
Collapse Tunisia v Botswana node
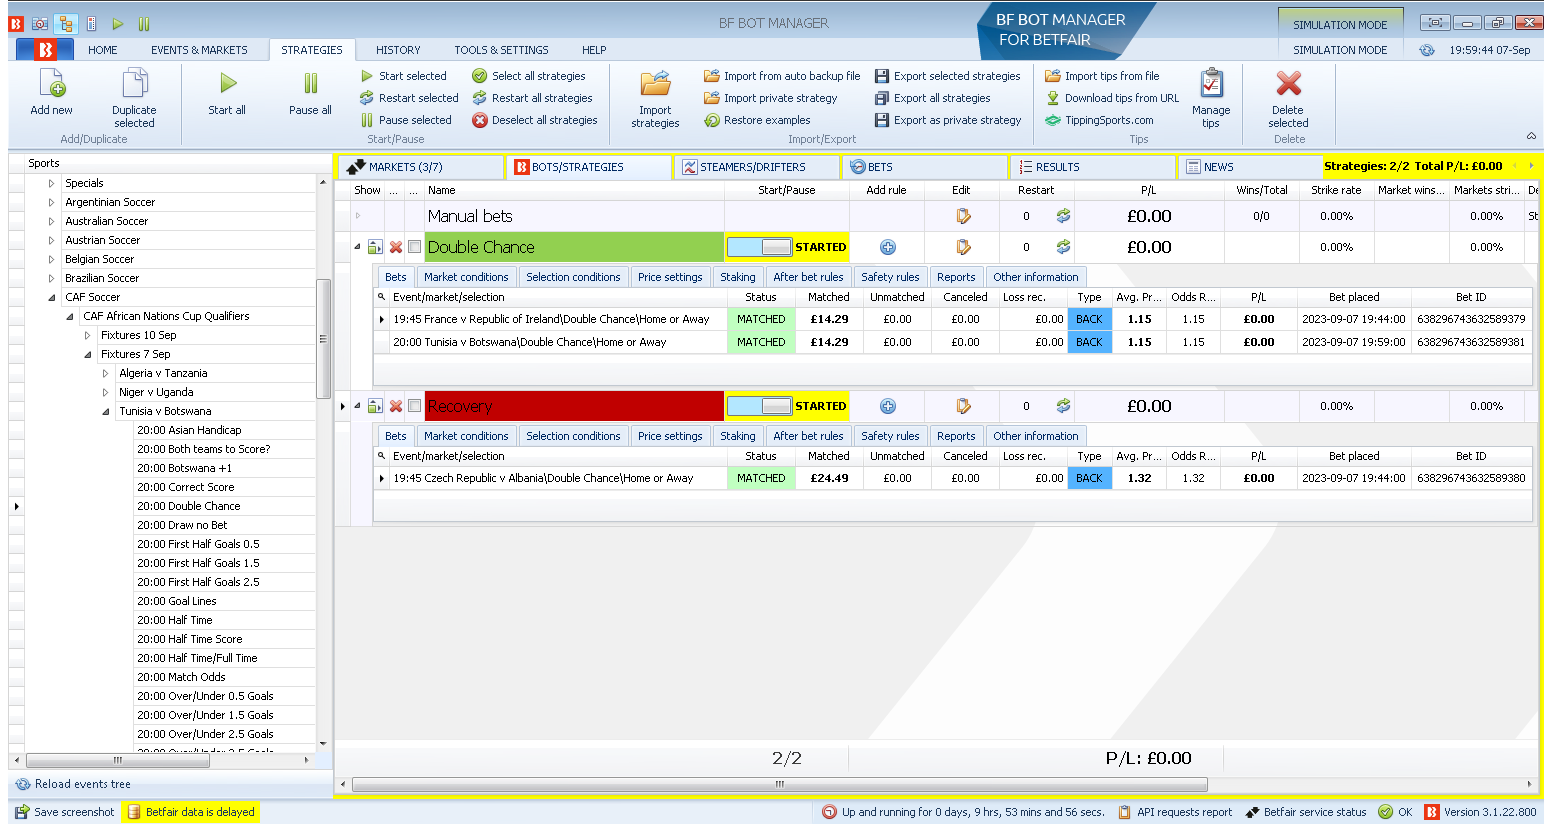[x=106, y=411]
